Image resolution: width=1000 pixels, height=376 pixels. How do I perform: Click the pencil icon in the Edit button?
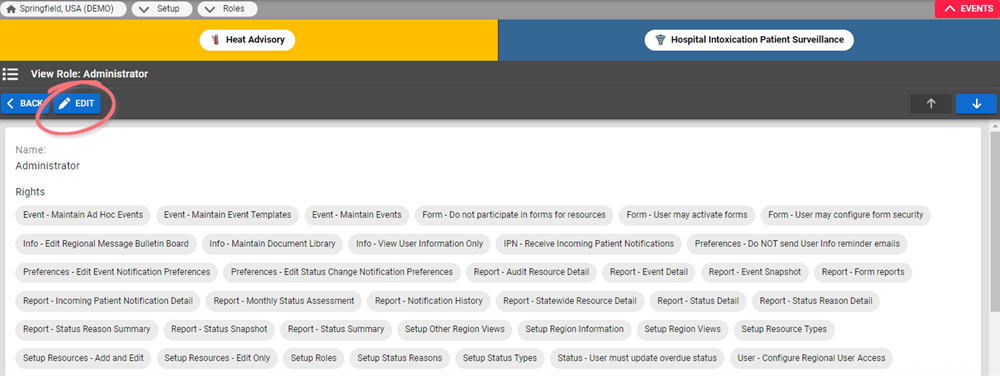point(64,104)
